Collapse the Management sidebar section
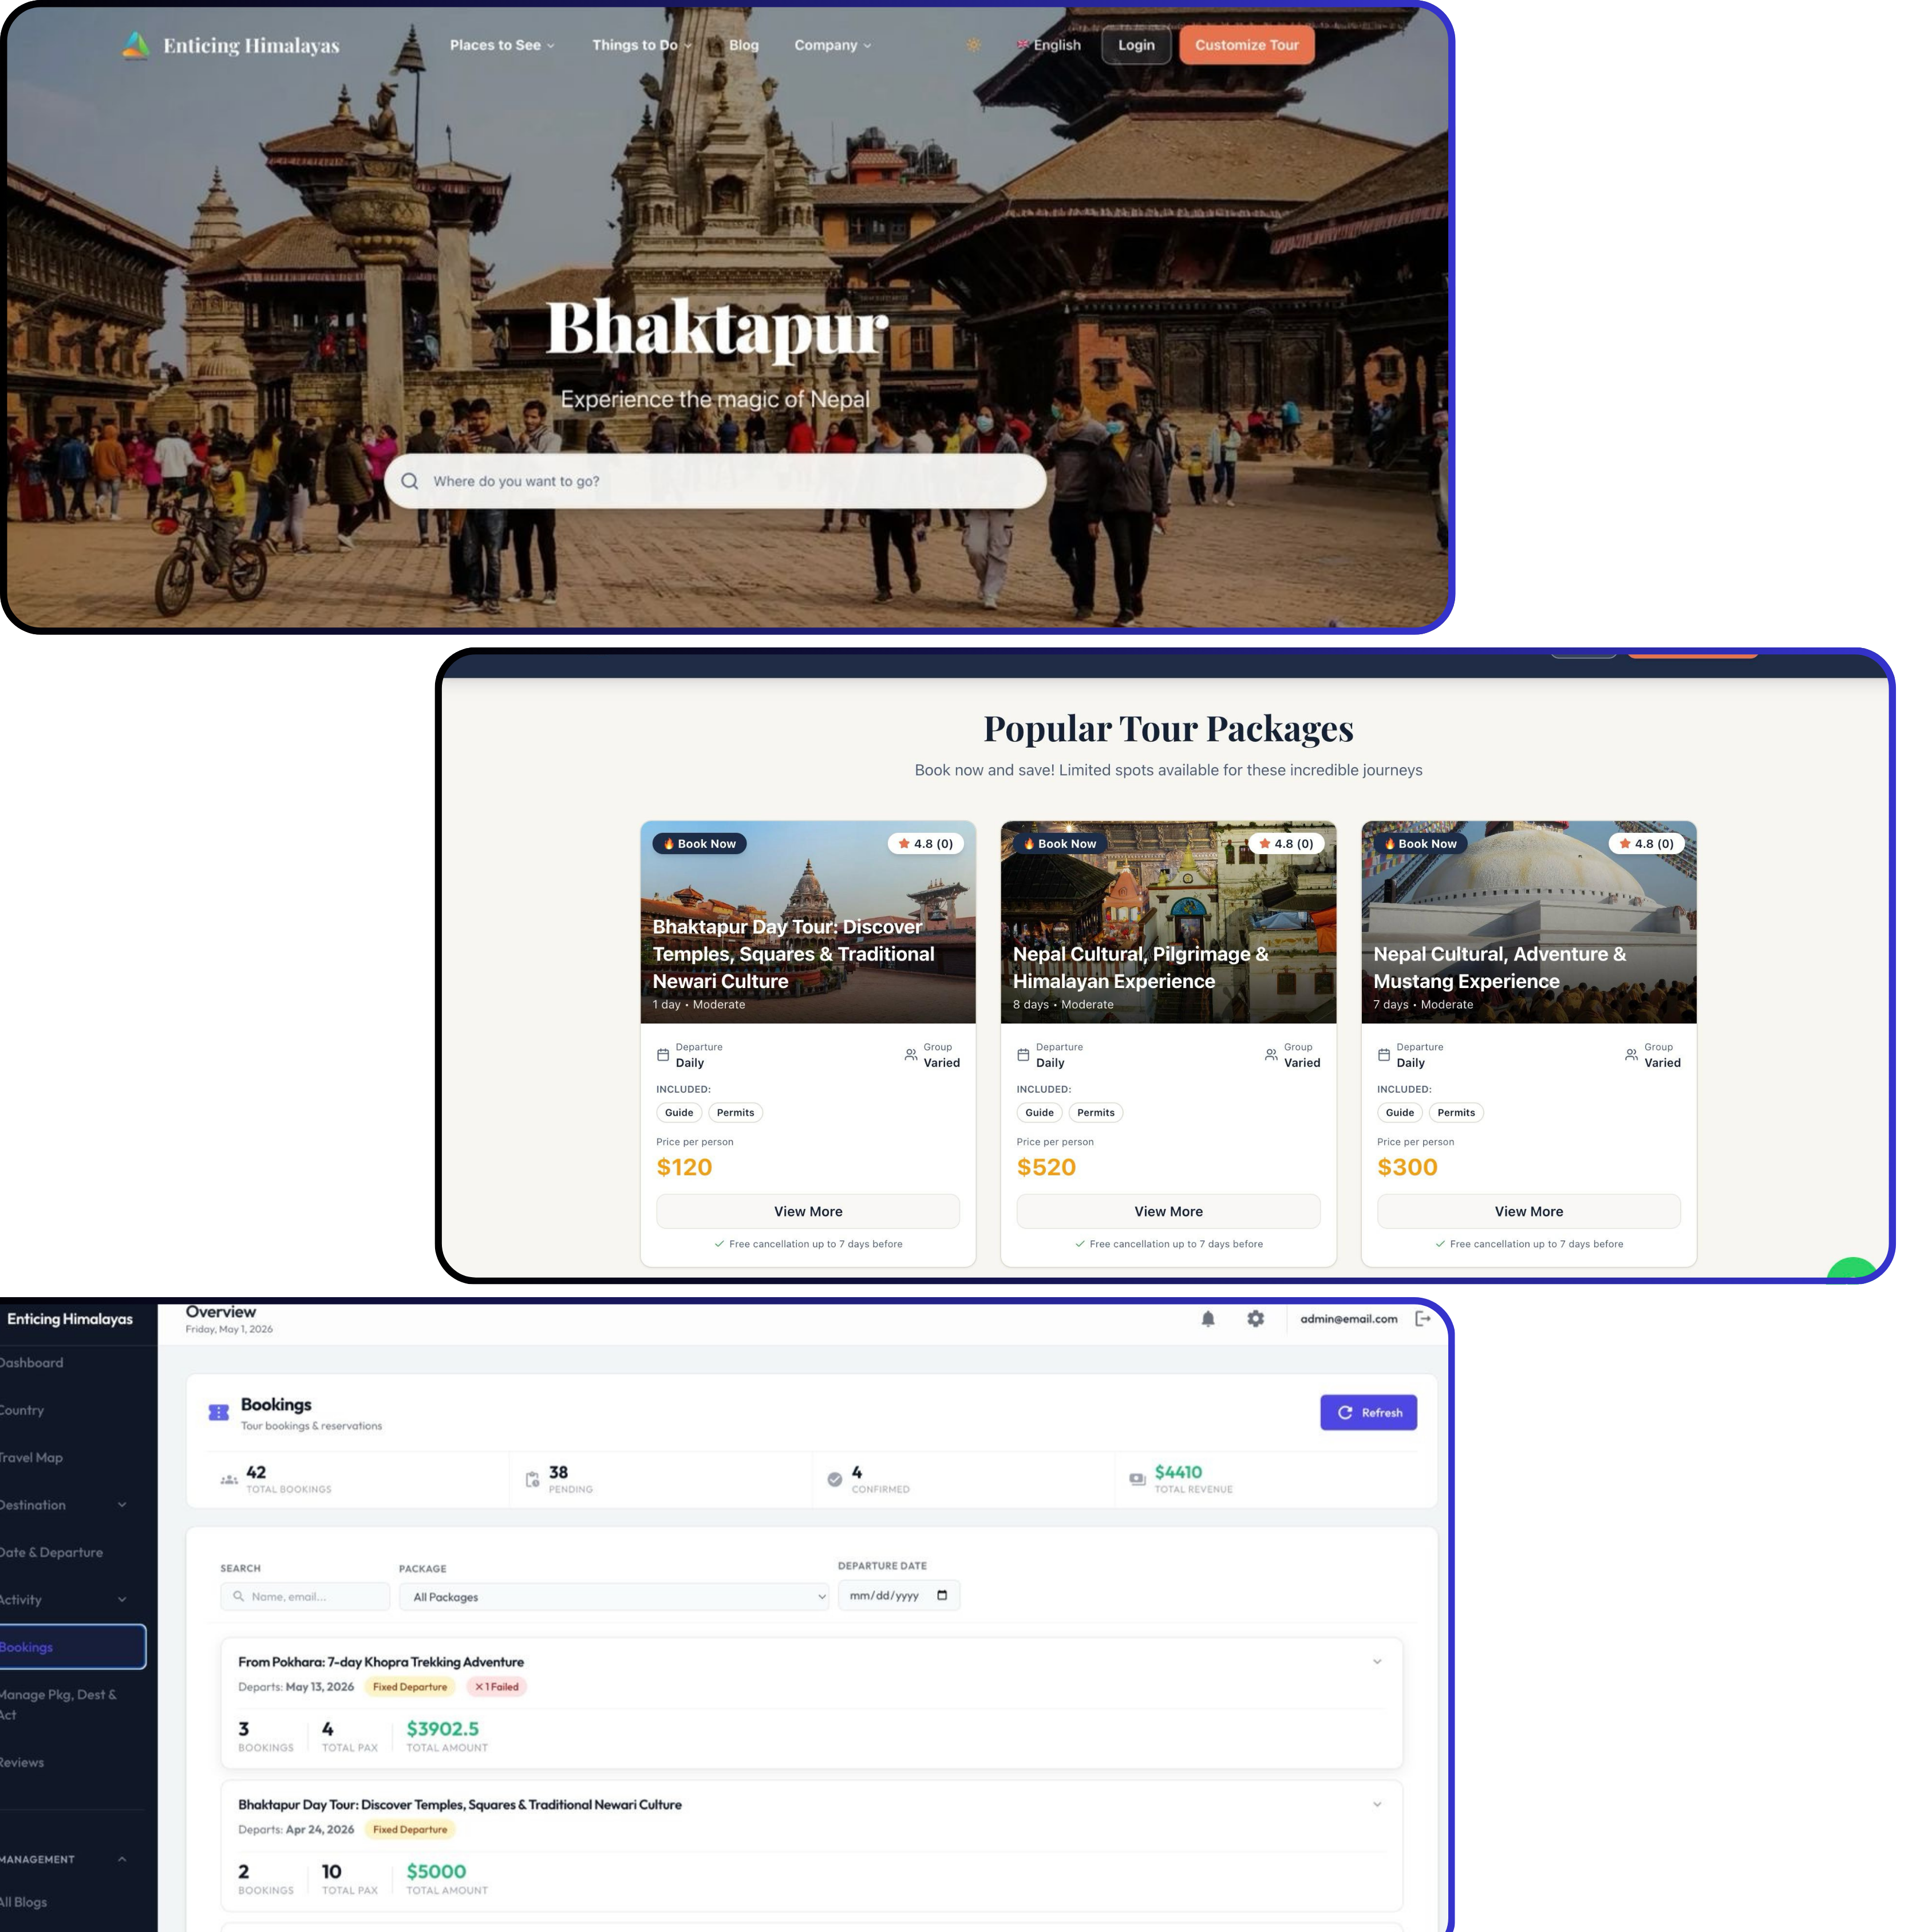The height and width of the screenshot is (1932, 1932). click(122, 1859)
